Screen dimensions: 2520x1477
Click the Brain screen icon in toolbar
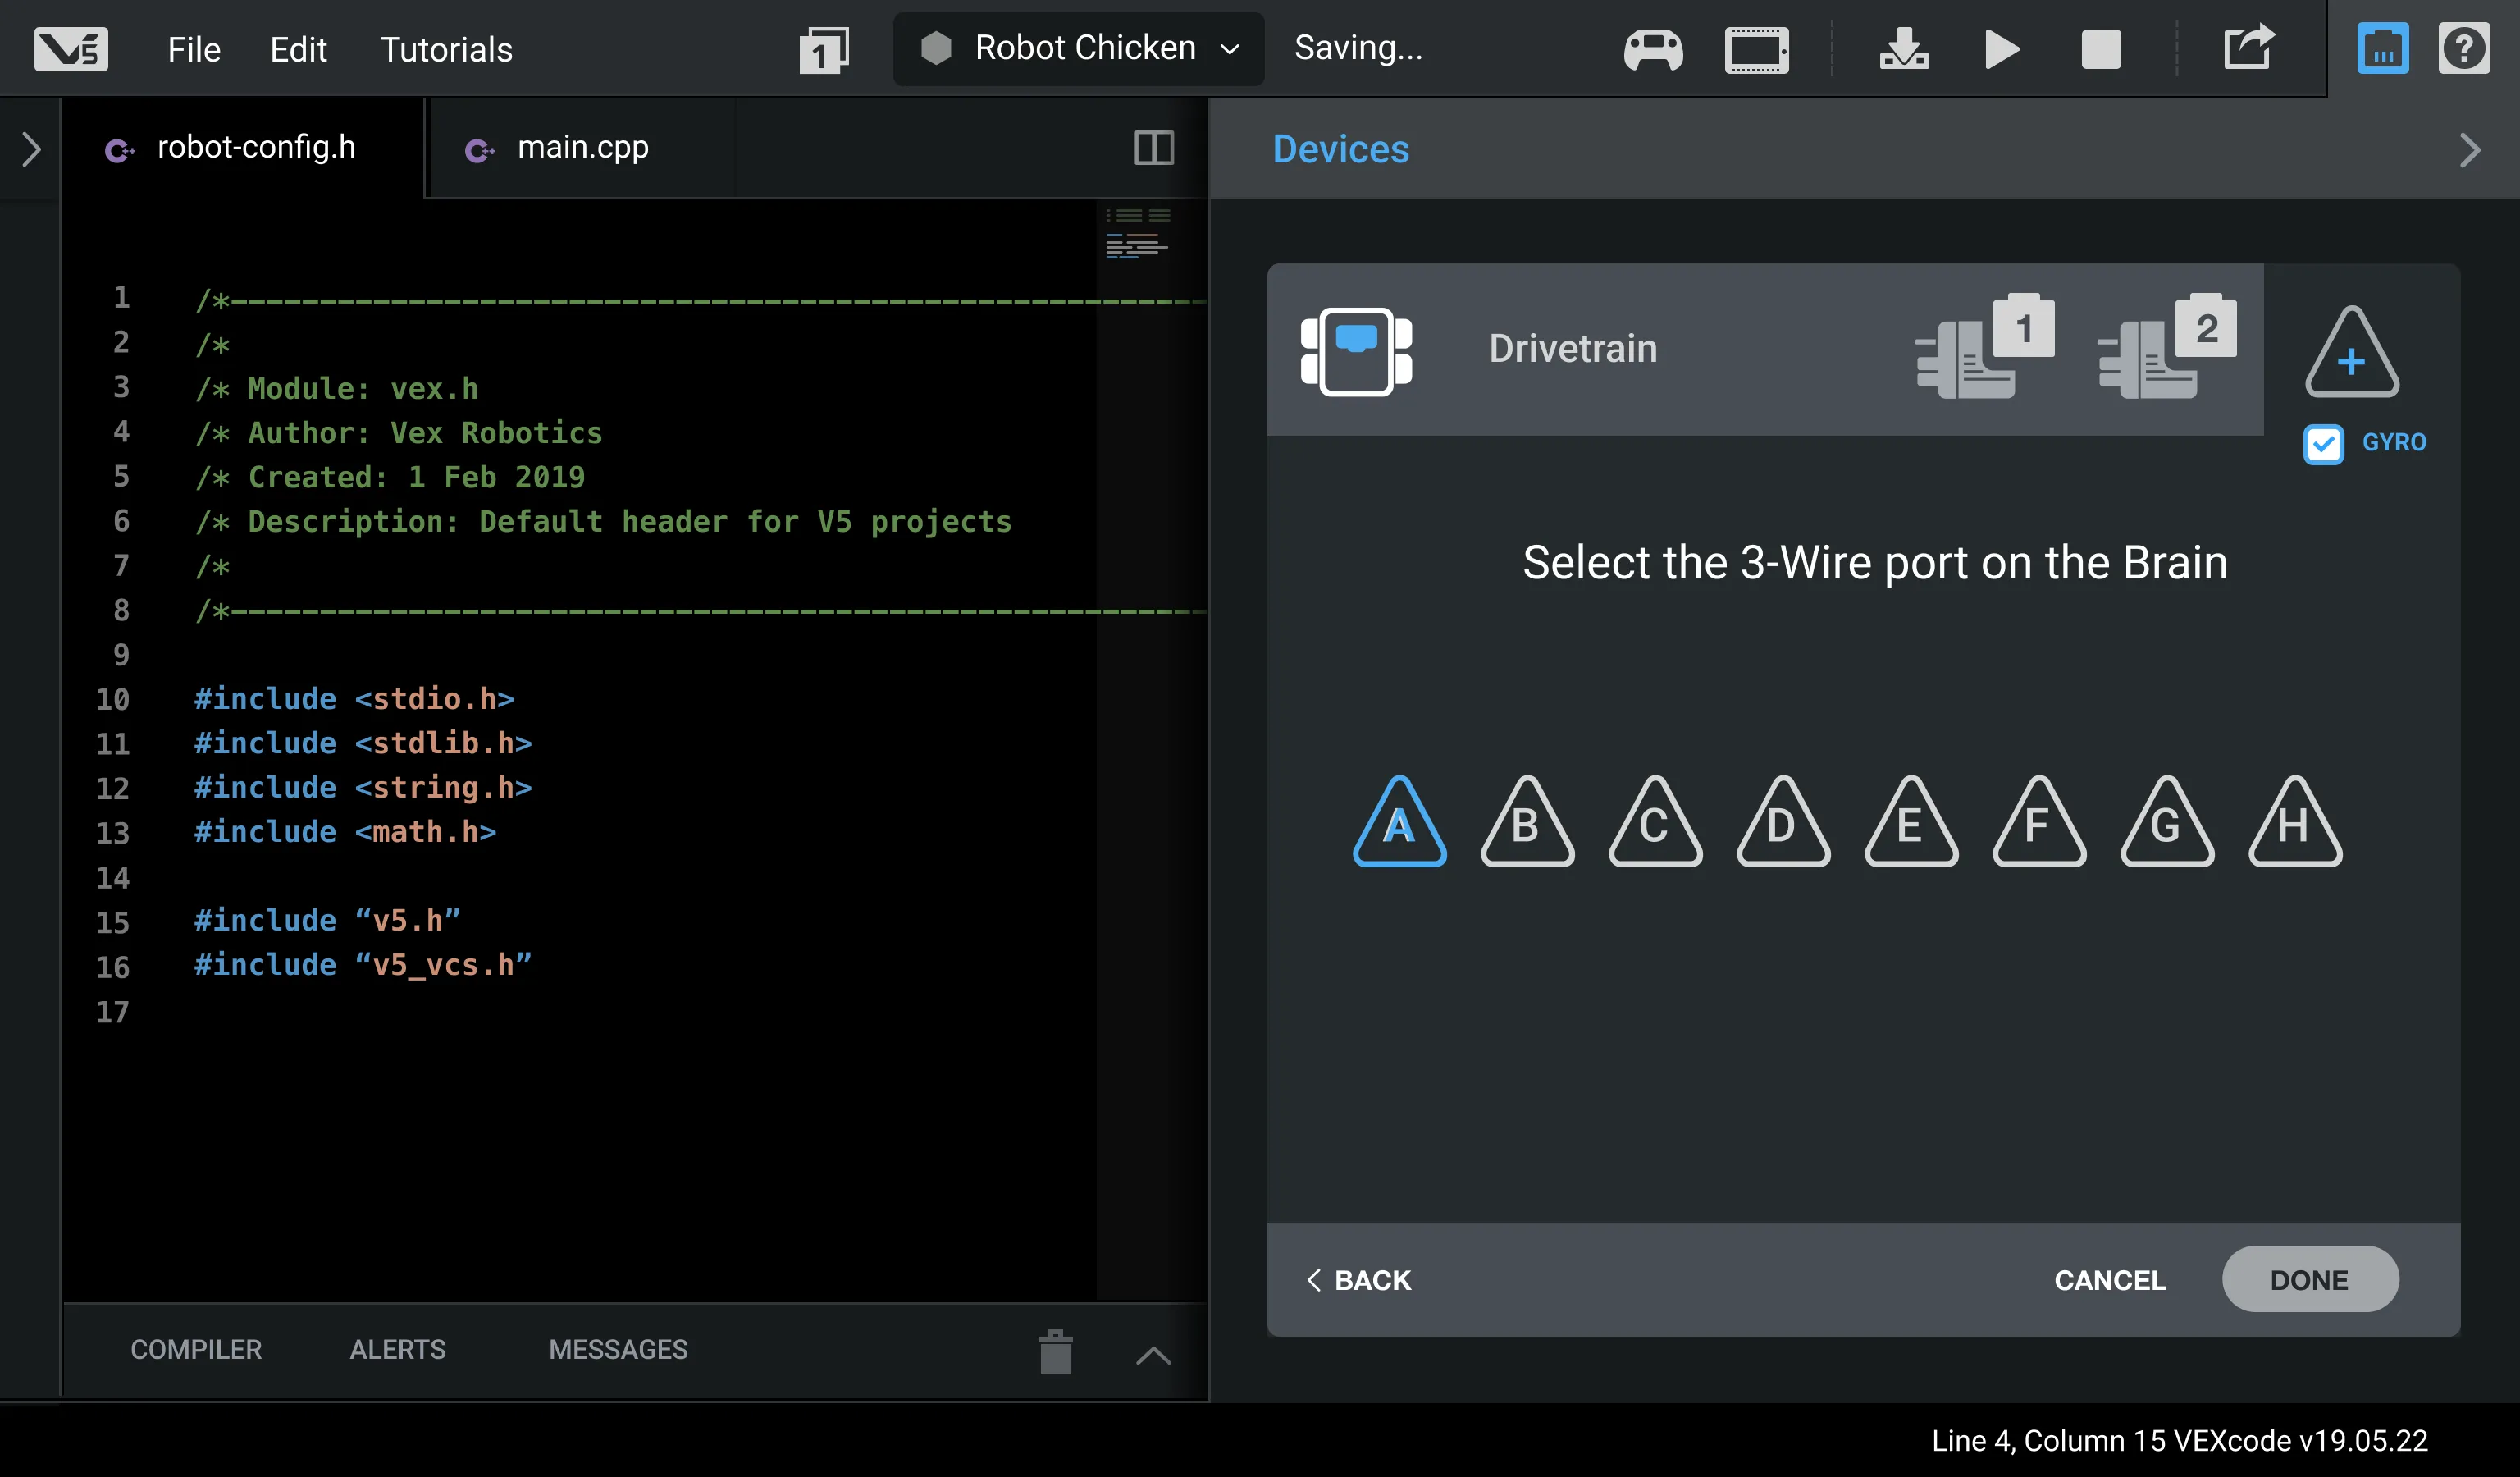pos(1756,49)
